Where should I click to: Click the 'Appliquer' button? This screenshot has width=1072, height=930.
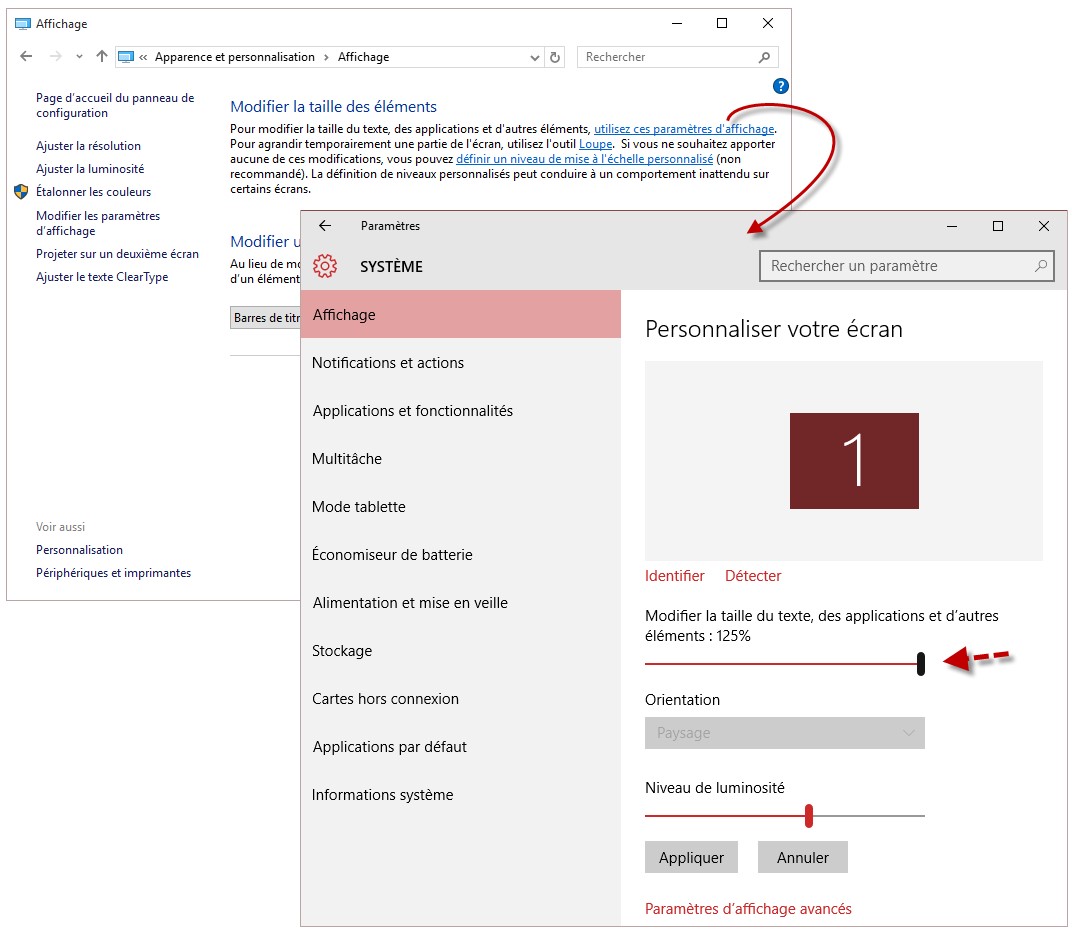[x=691, y=858]
